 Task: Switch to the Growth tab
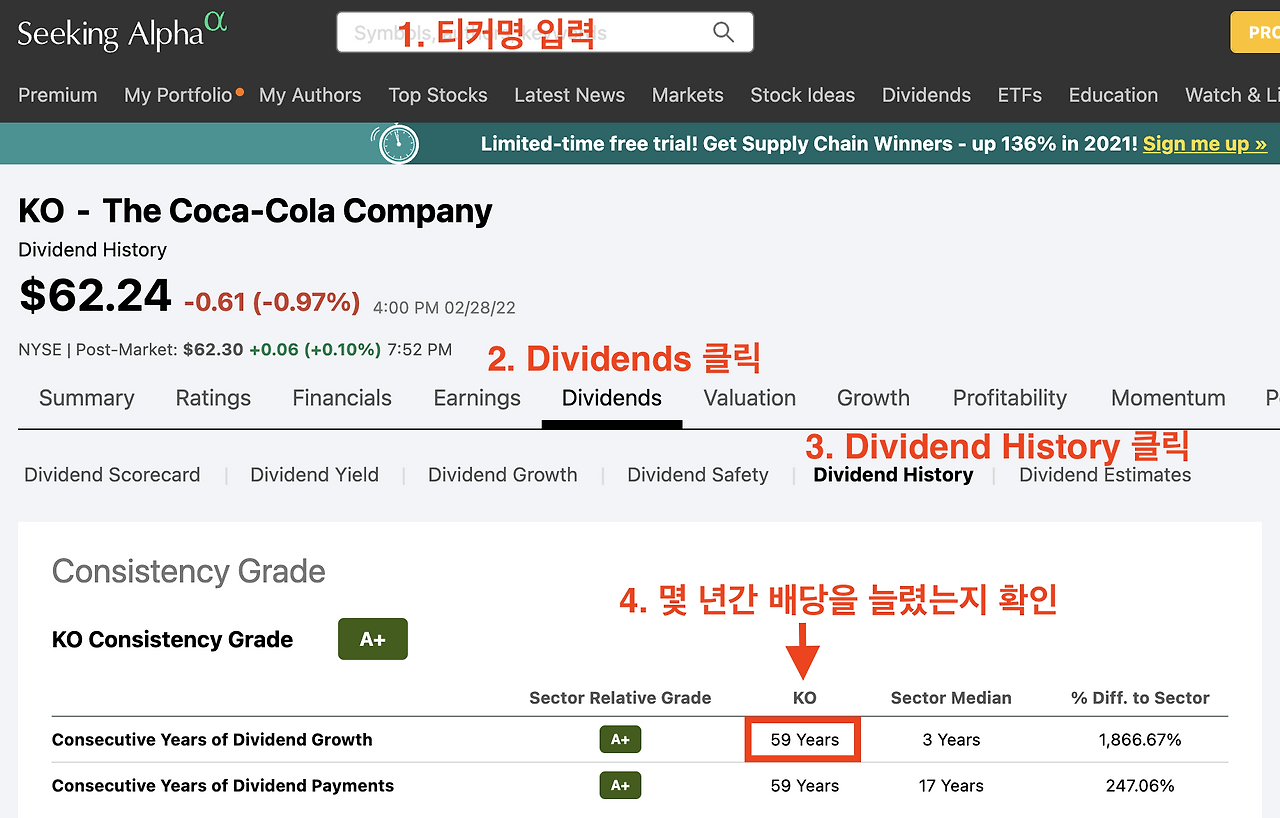click(873, 398)
